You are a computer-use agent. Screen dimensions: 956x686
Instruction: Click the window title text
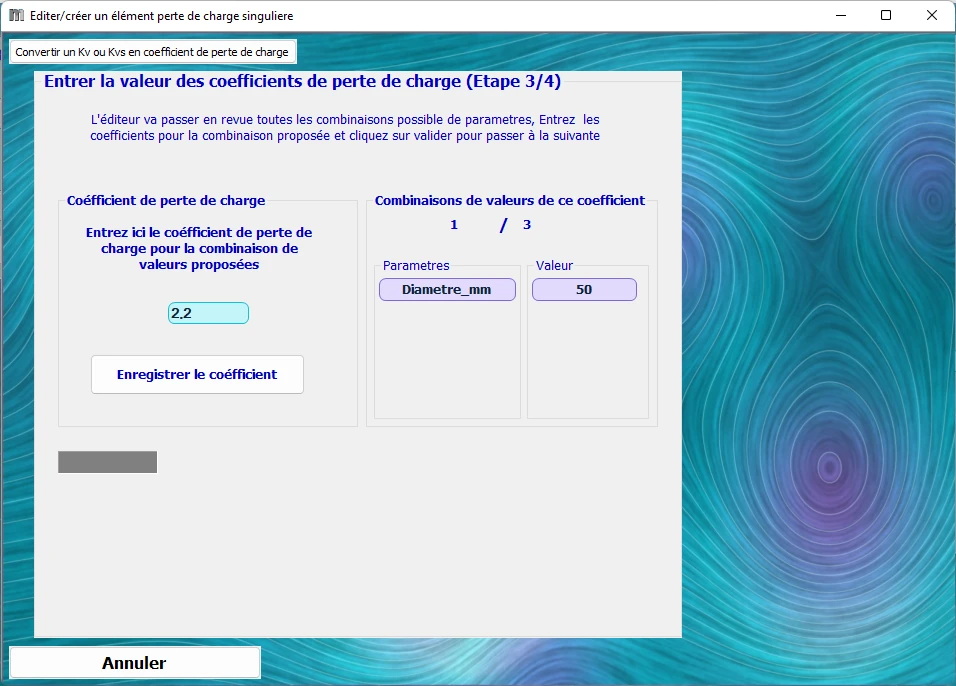(x=162, y=16)
